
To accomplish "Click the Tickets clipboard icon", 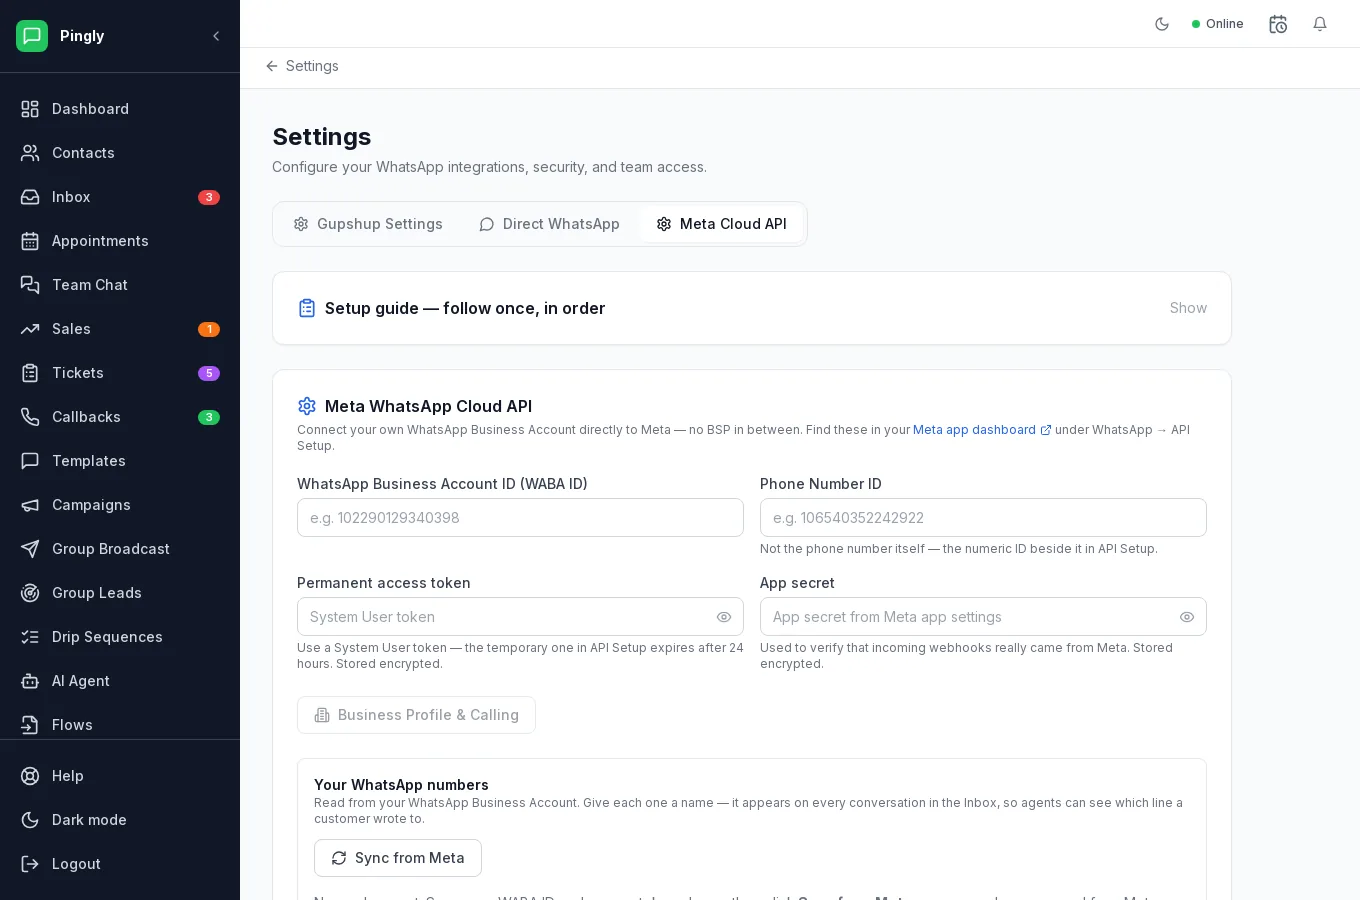I will (x=30, y=373).
